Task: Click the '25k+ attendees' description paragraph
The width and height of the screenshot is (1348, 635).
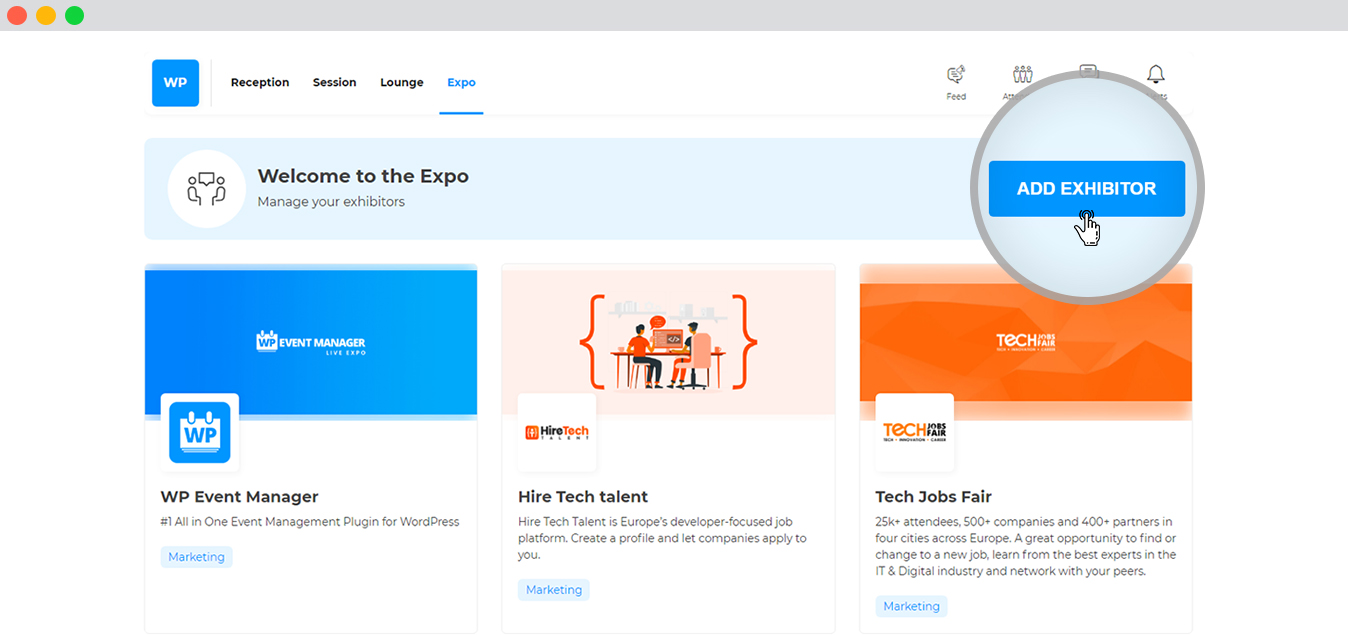Action: click(1026, 547)
